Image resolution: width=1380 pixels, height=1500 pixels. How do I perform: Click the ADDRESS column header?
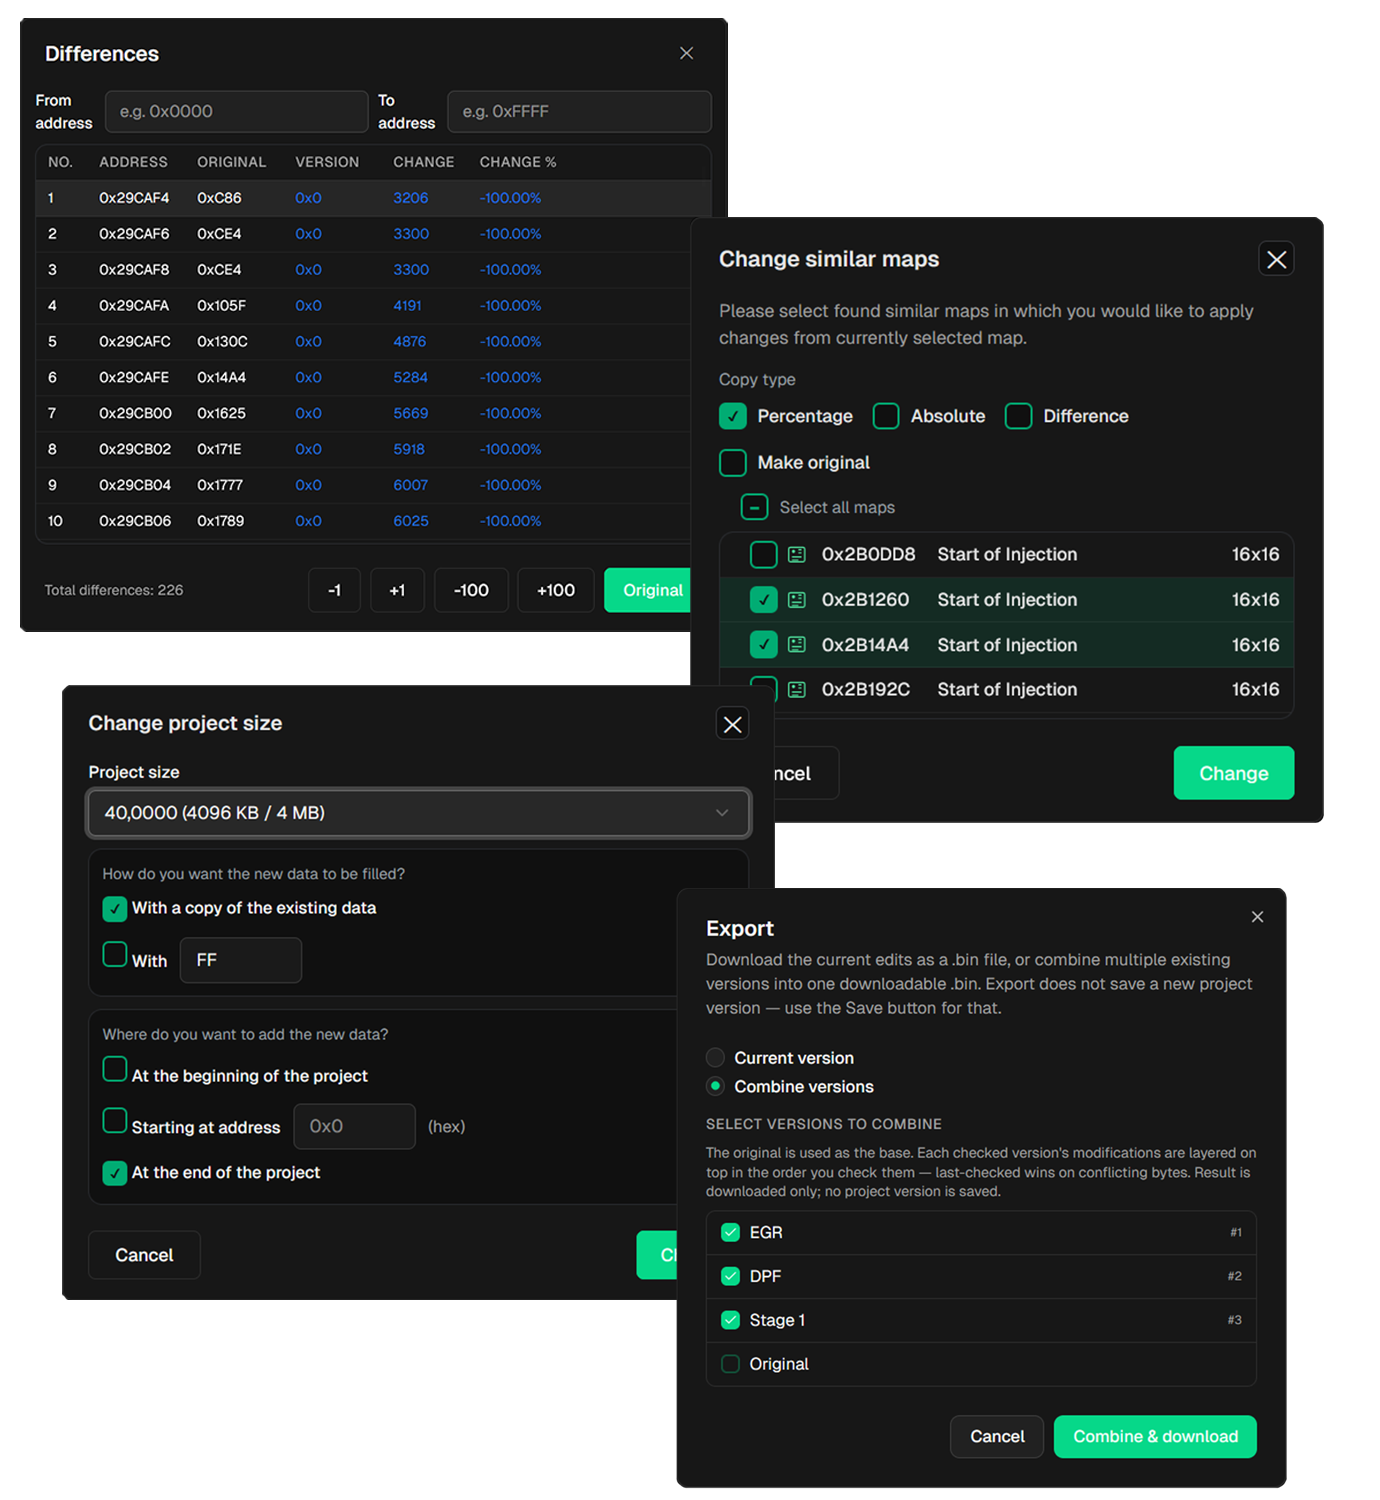coord(133,162)
